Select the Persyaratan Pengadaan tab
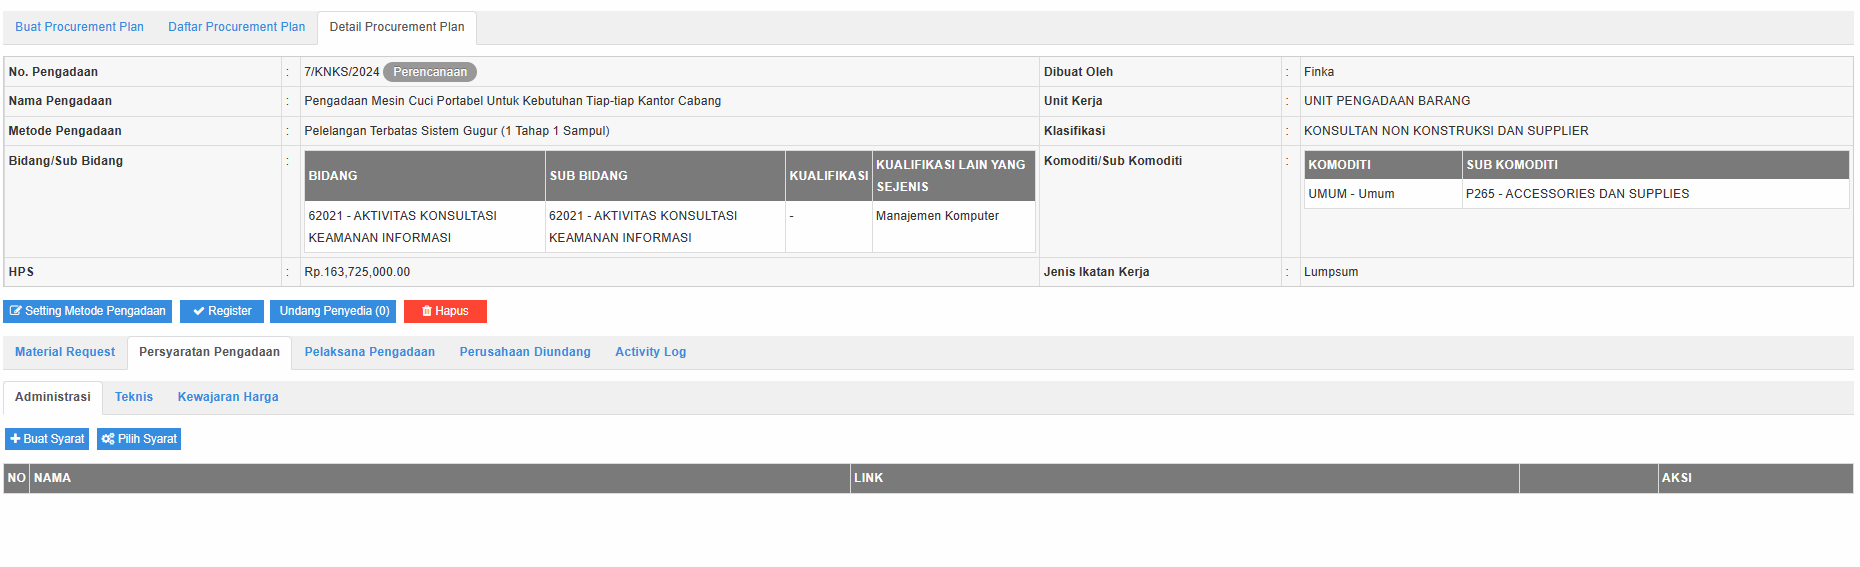 pyautogui.click(x=209, y=352)
